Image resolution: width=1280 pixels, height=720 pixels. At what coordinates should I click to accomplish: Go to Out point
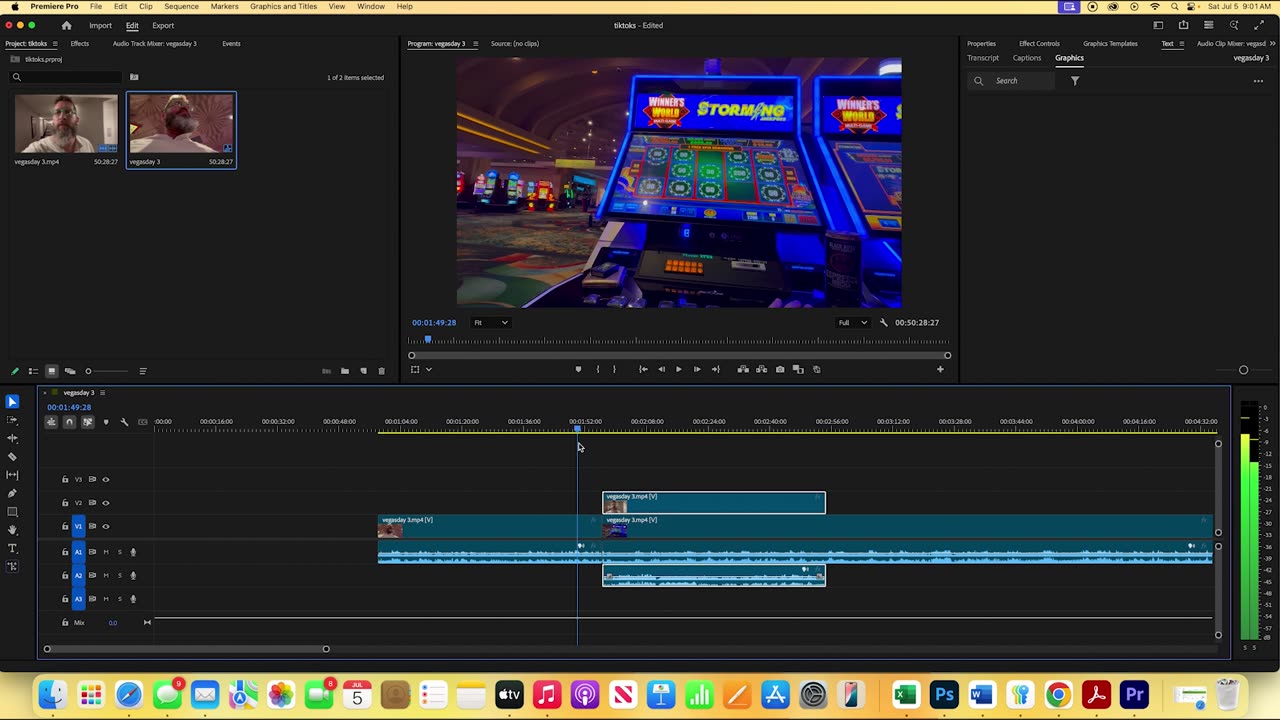pos(715,369)
